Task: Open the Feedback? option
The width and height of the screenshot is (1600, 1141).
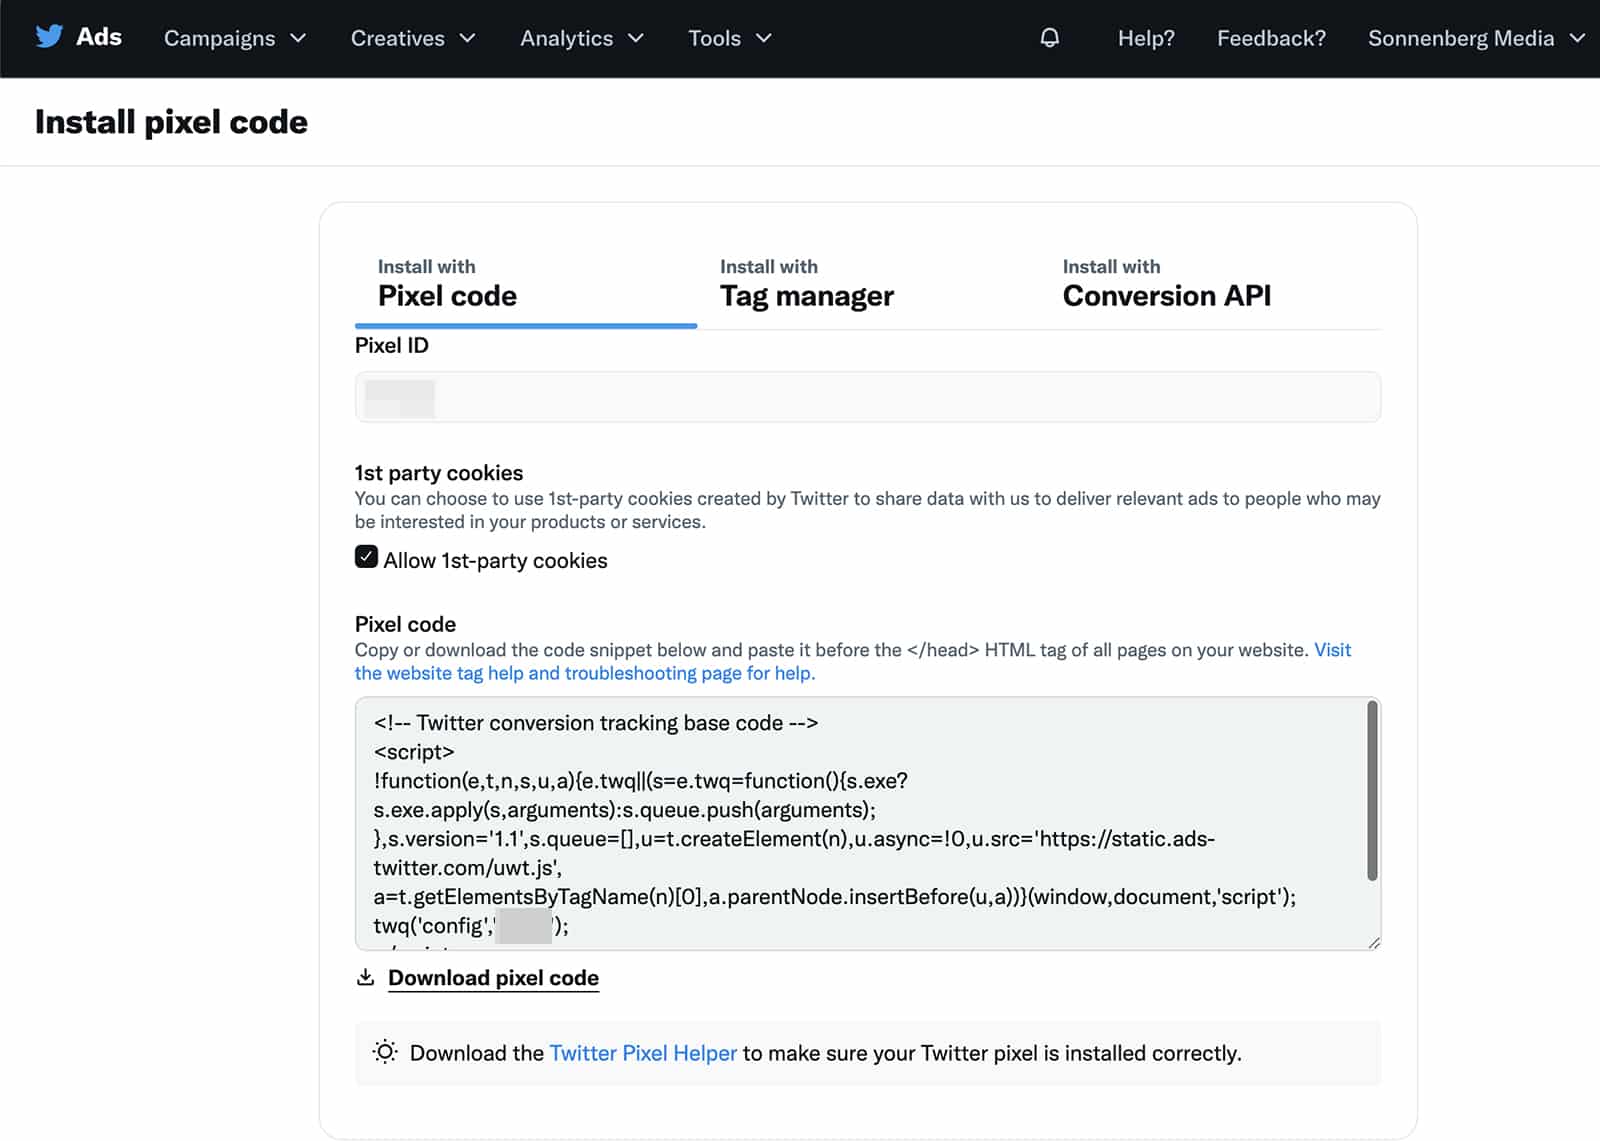Action: [1271, 38]
